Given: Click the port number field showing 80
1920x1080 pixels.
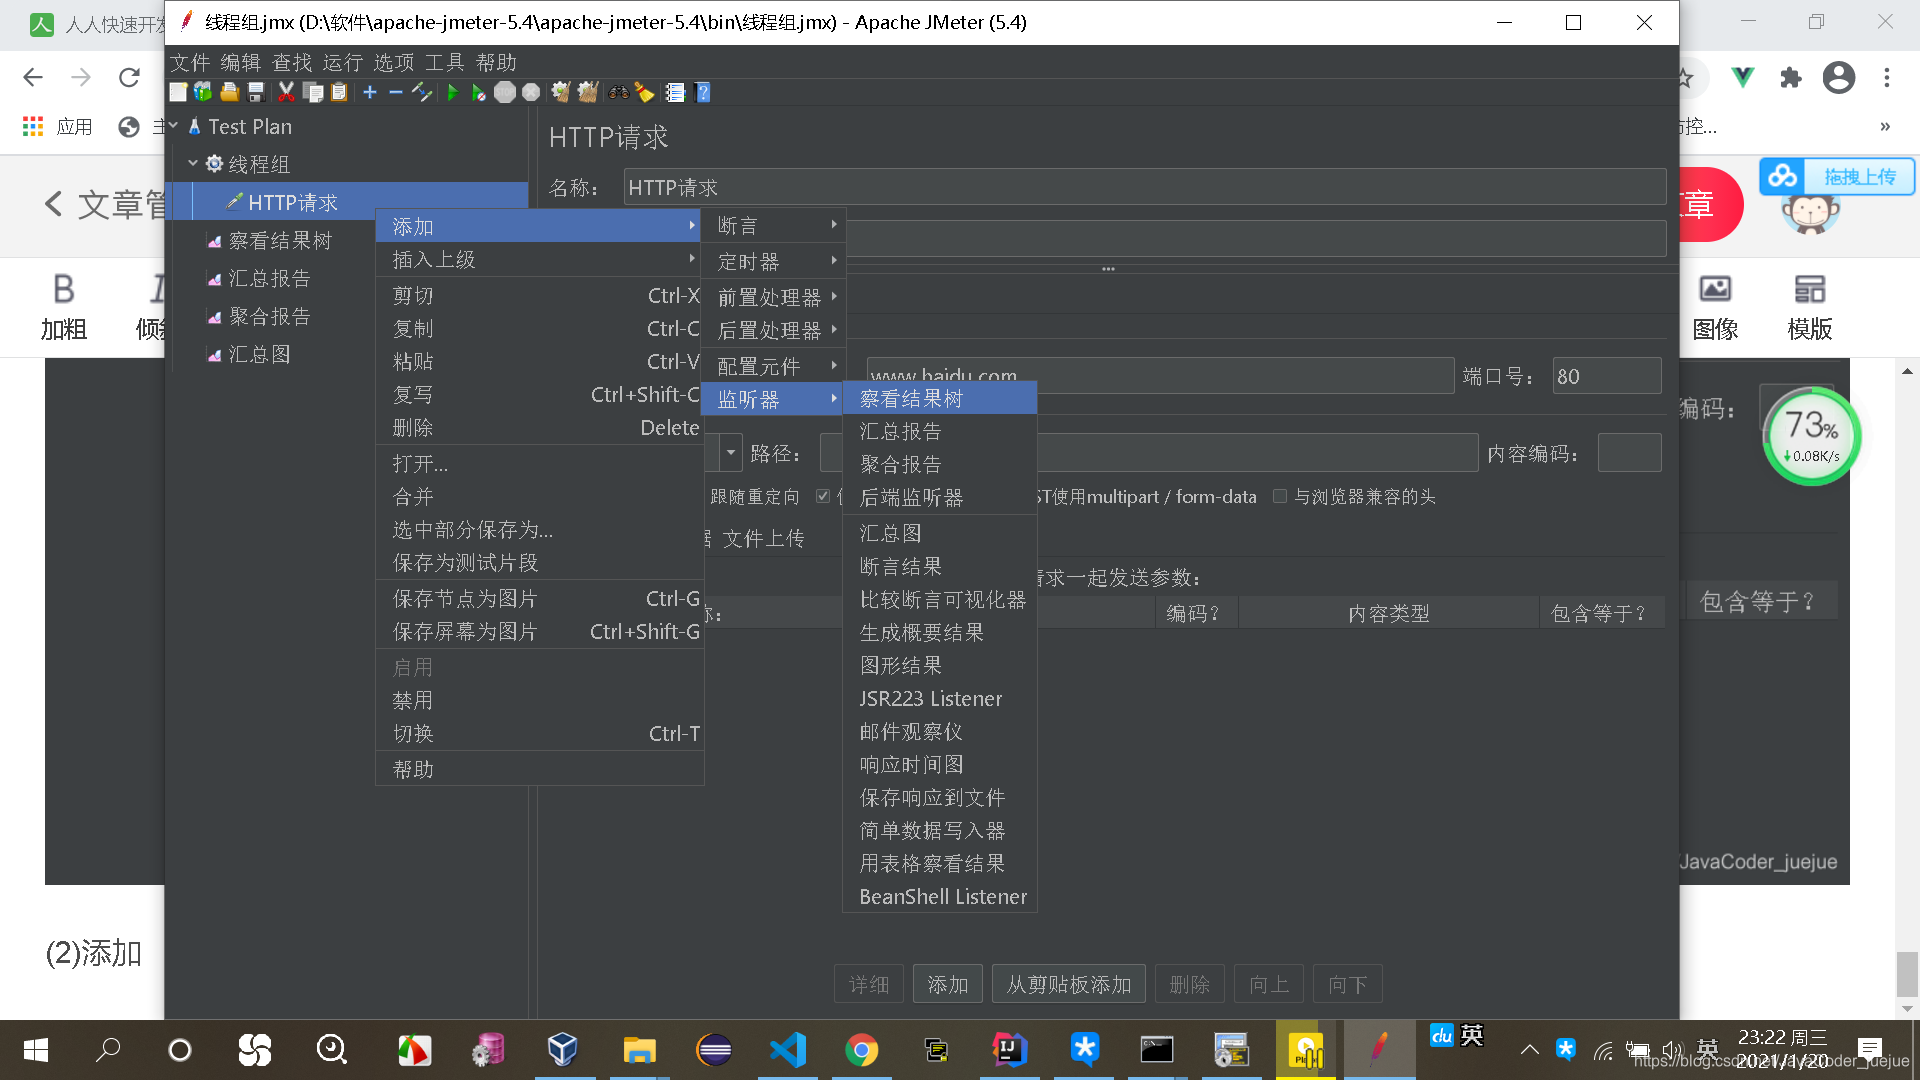Looking at the screenshot, I should point(1605,376).
